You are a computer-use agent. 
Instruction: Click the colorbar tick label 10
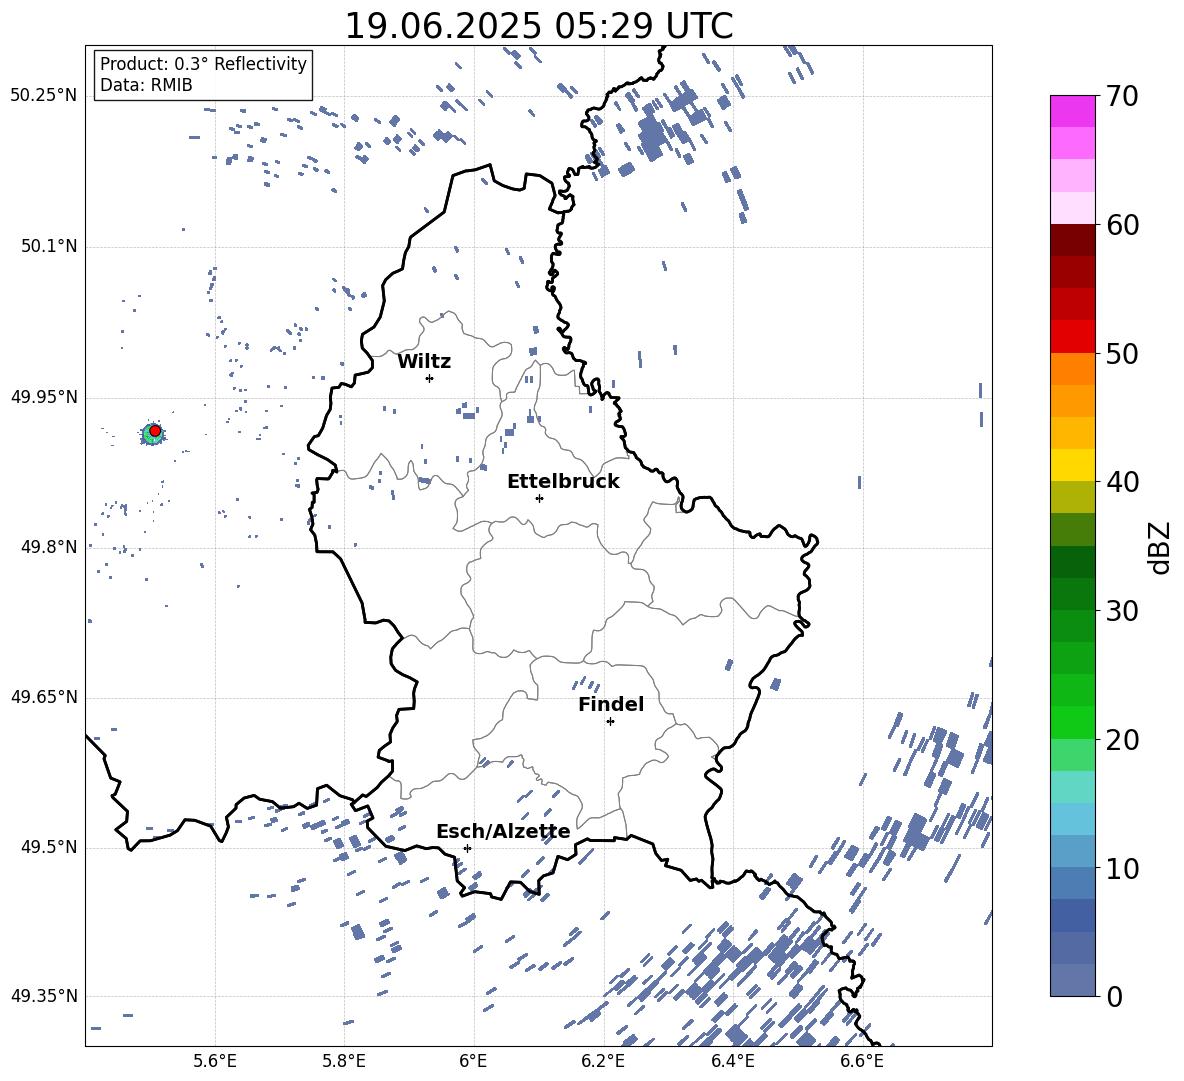coord(1122,868)
